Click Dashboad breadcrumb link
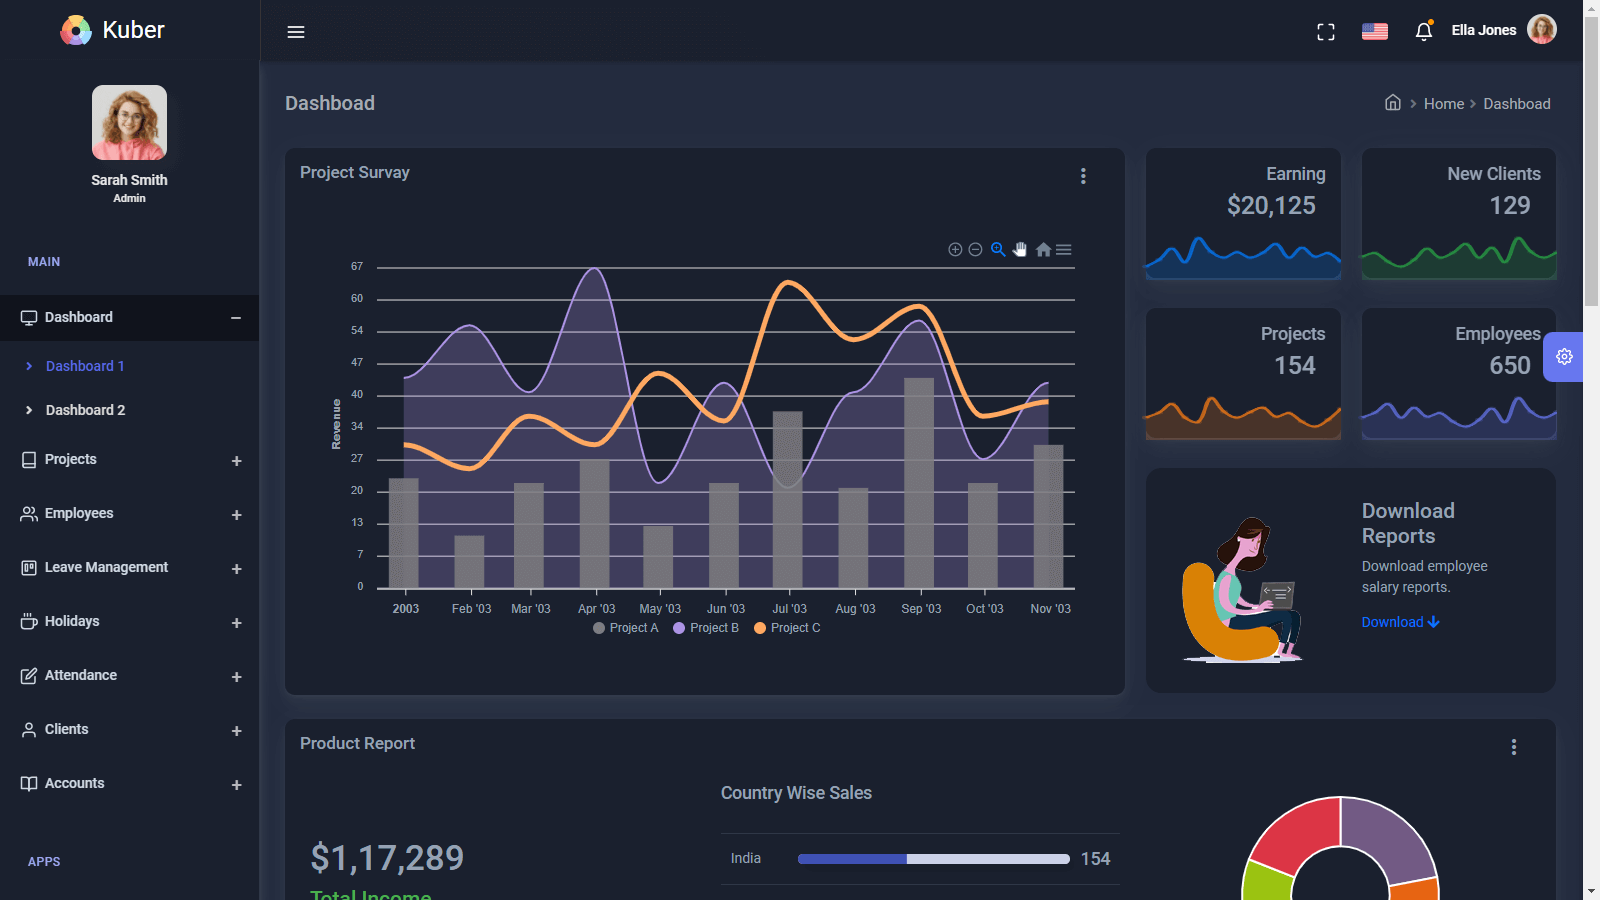Image resolution: width=1600 pixels, height=900 pixels. [x=1517, y=104]
